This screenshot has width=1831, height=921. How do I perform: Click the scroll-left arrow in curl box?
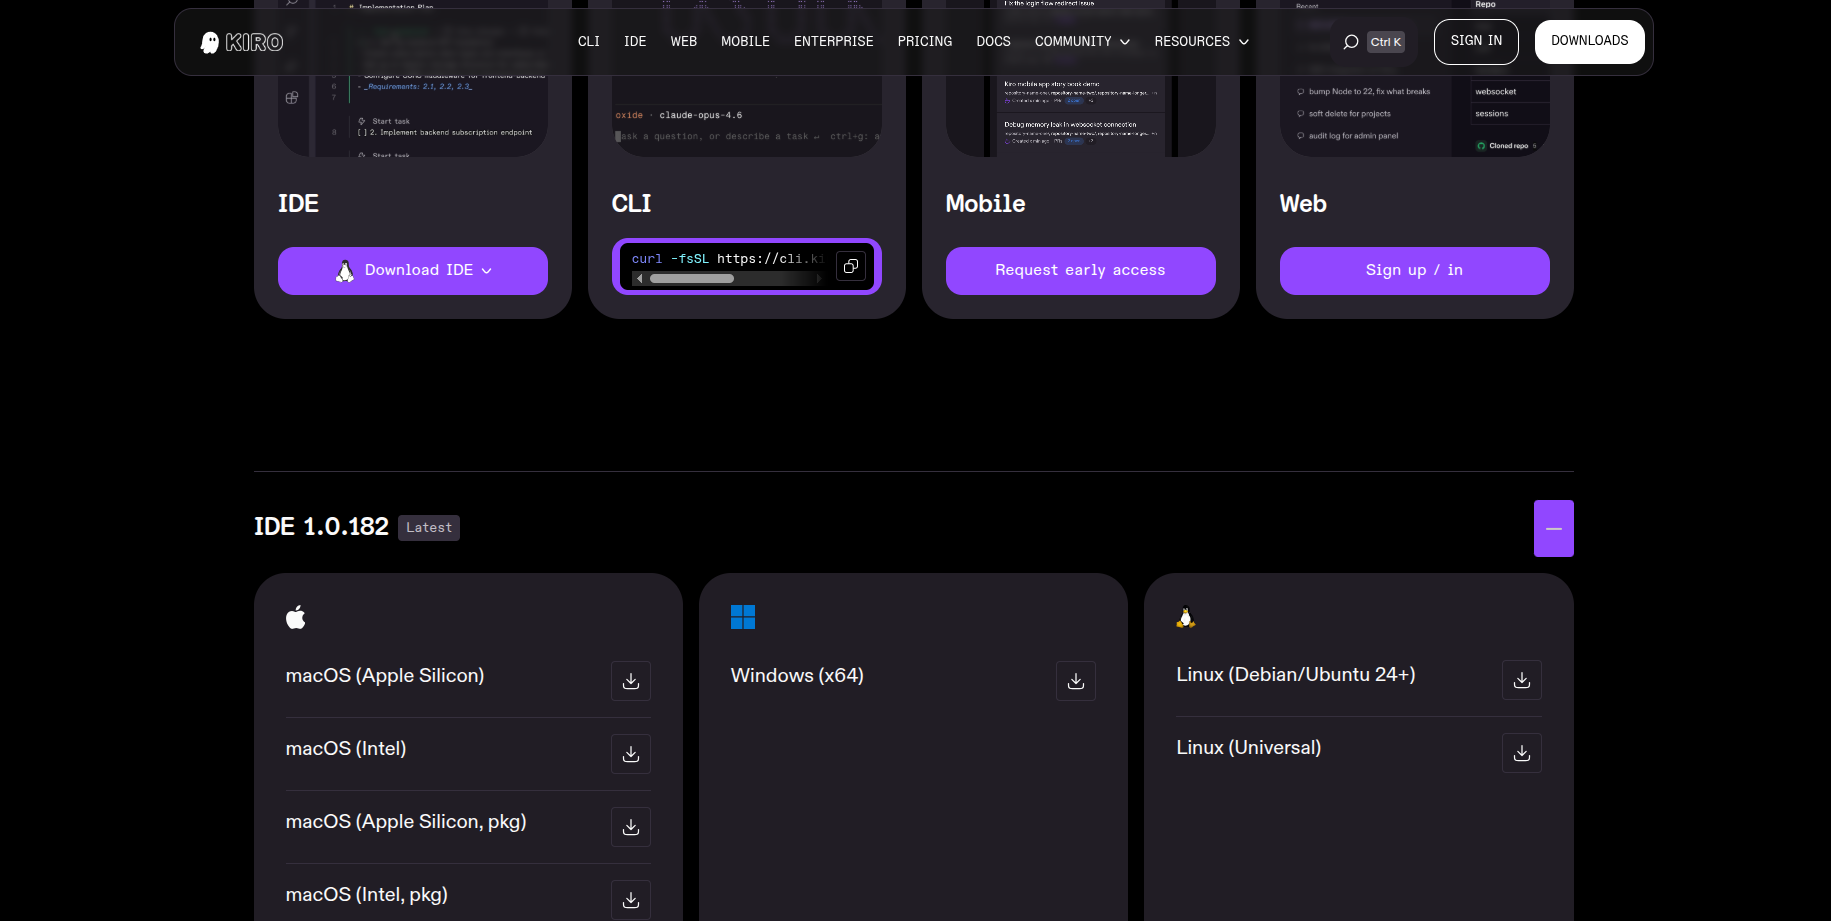[x=639, y=279]
